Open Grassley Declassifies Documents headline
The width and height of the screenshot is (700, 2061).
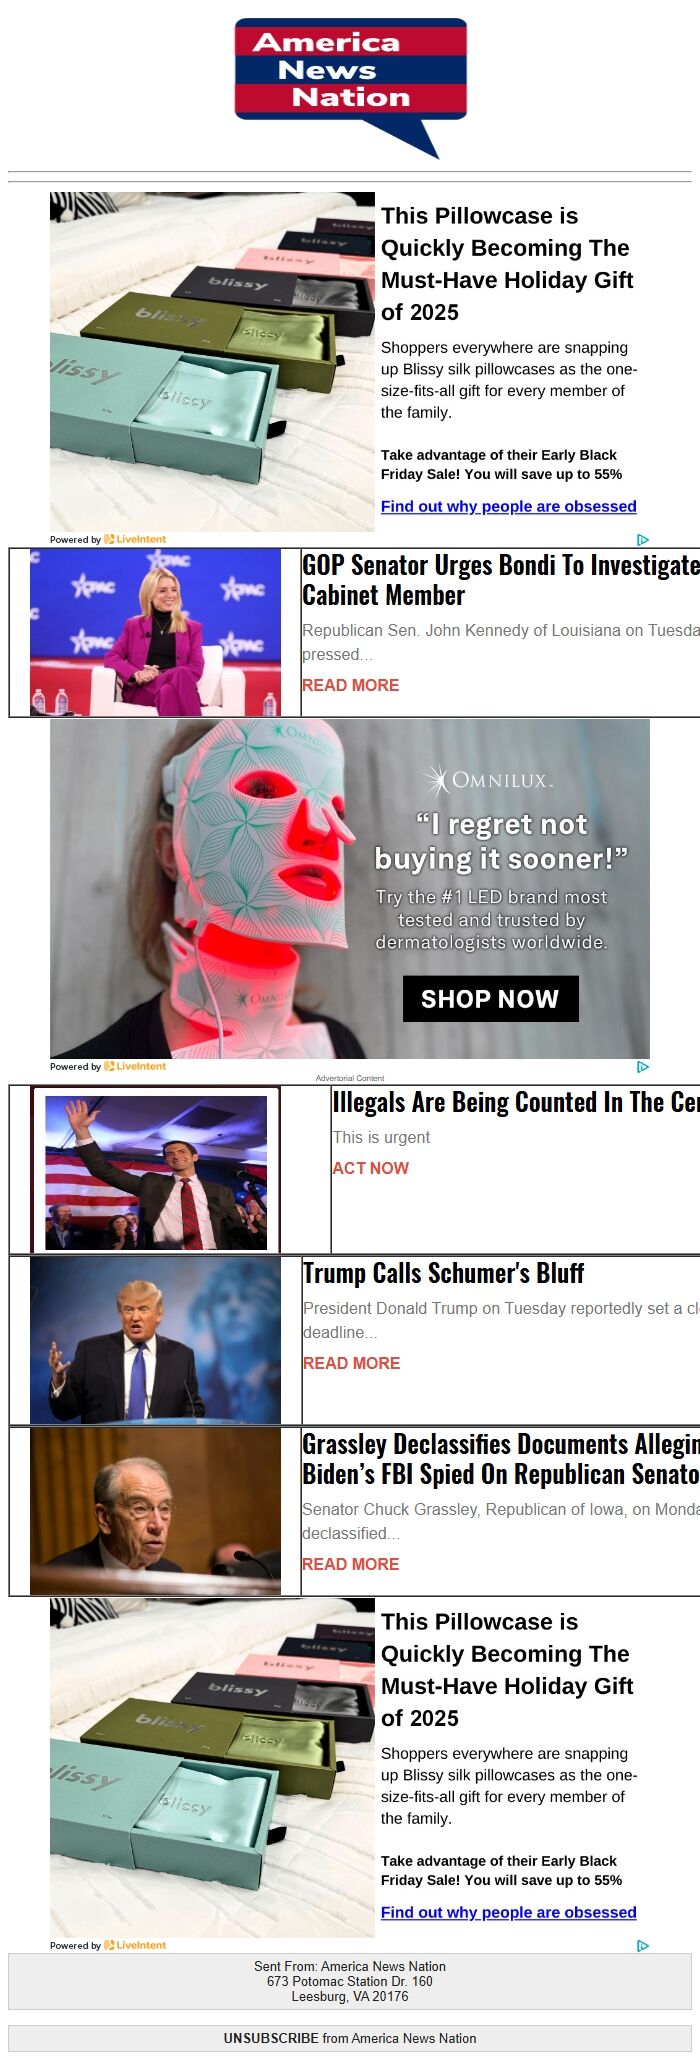[501, 1459]
